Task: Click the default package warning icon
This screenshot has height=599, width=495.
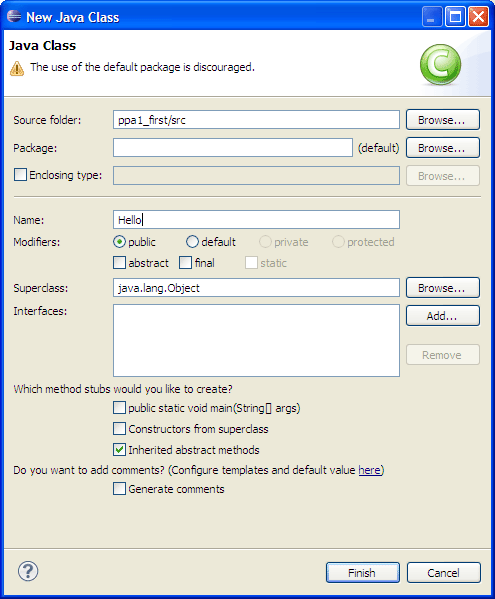Action: pyautogui.click(x=17, y=68)
